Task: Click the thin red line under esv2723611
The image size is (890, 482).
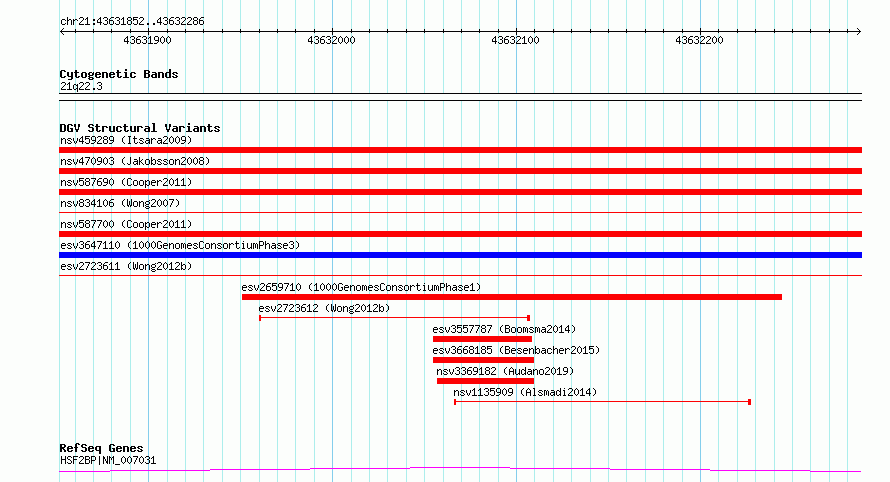Action: [460, 276]
